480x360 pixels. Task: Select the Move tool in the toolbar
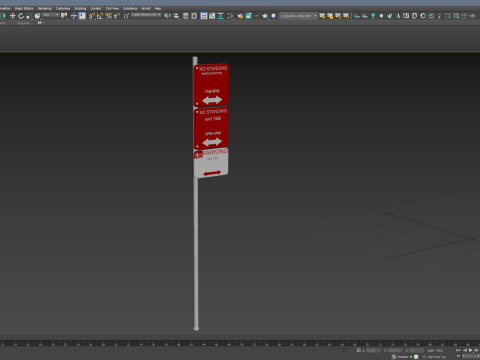coord(13,16)
